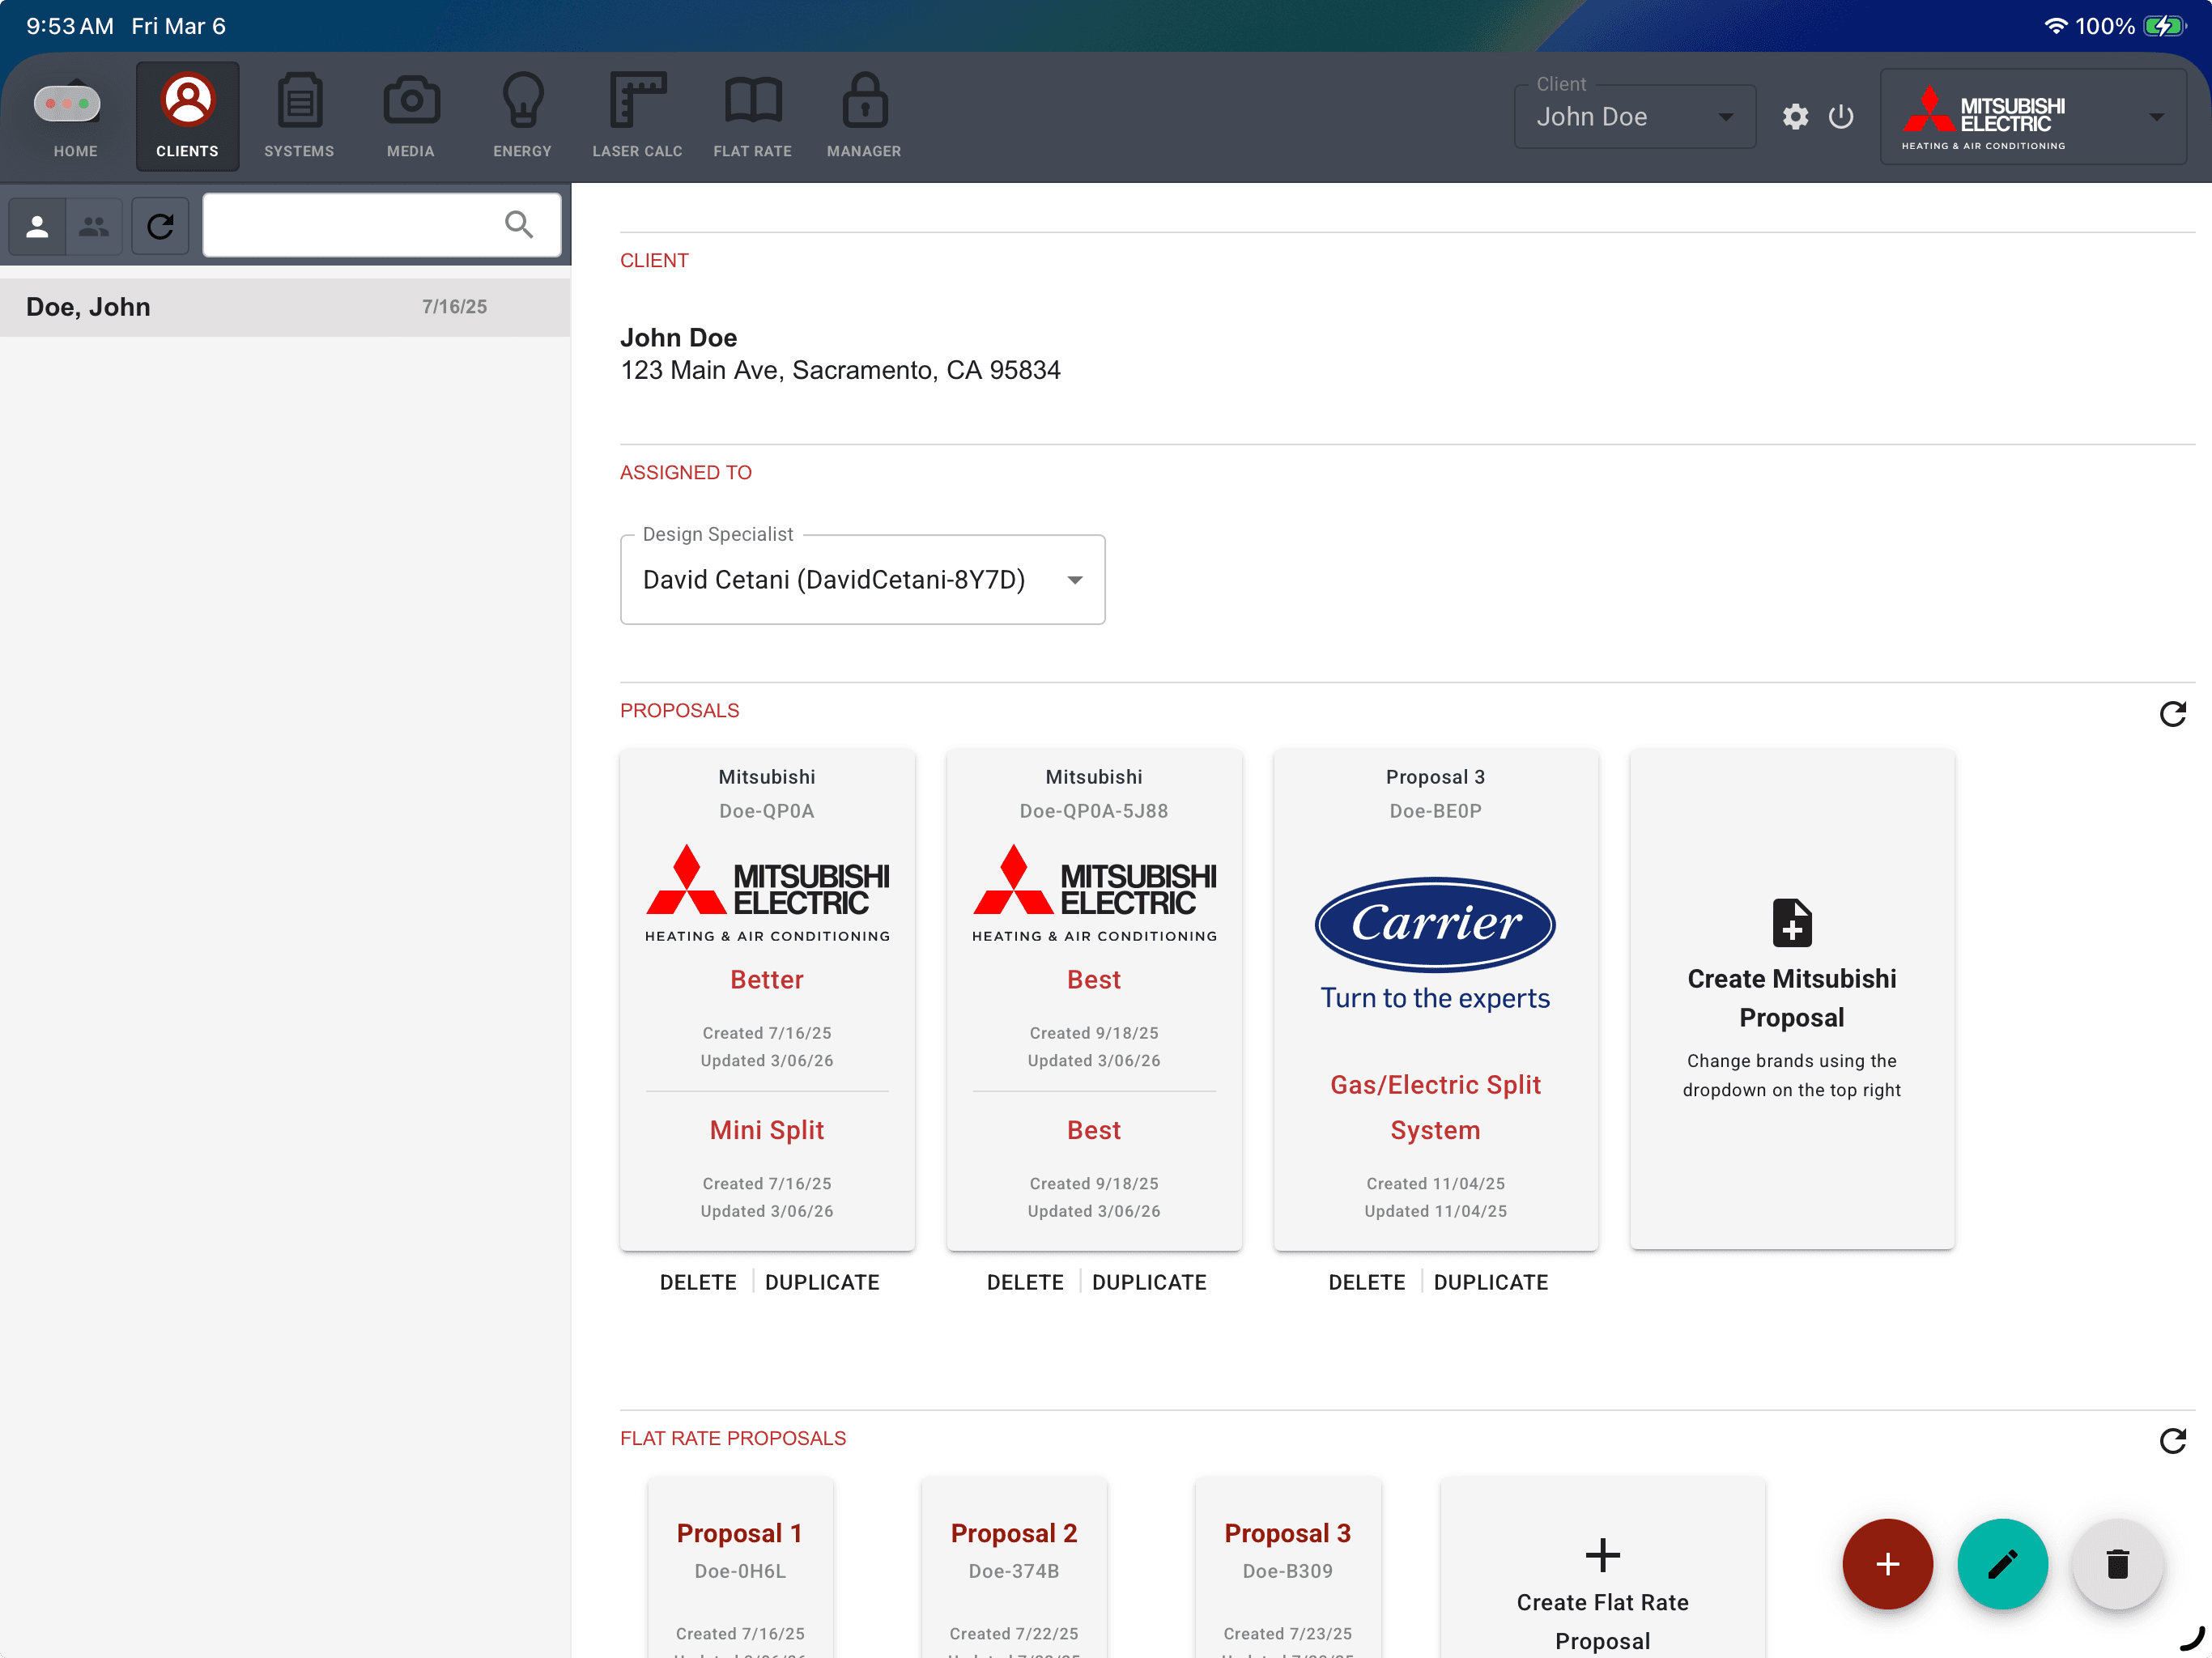The image size is (2212, 1658).
Task: Expand the Design Specialist dropdown
Action: tap(862, 579)
